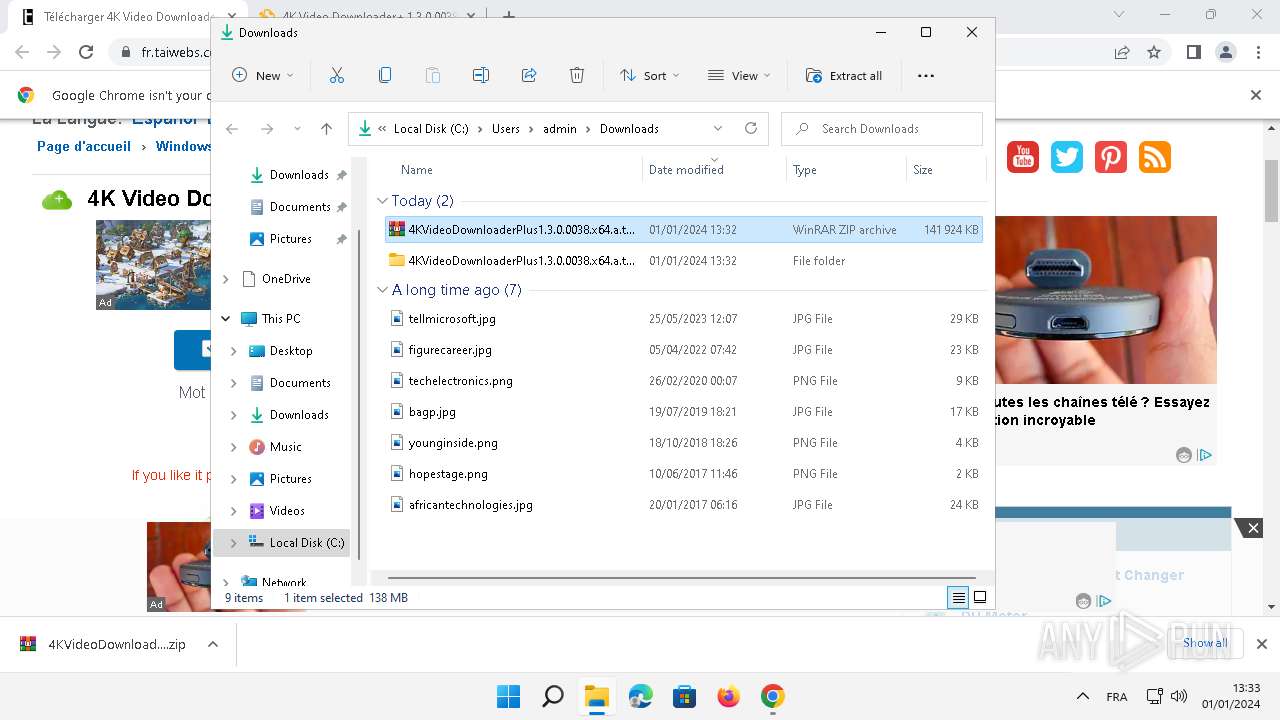The width and height of the screenshot is (1280, 720).
Task: Collapse the This PC tree node
Action: 225,319
